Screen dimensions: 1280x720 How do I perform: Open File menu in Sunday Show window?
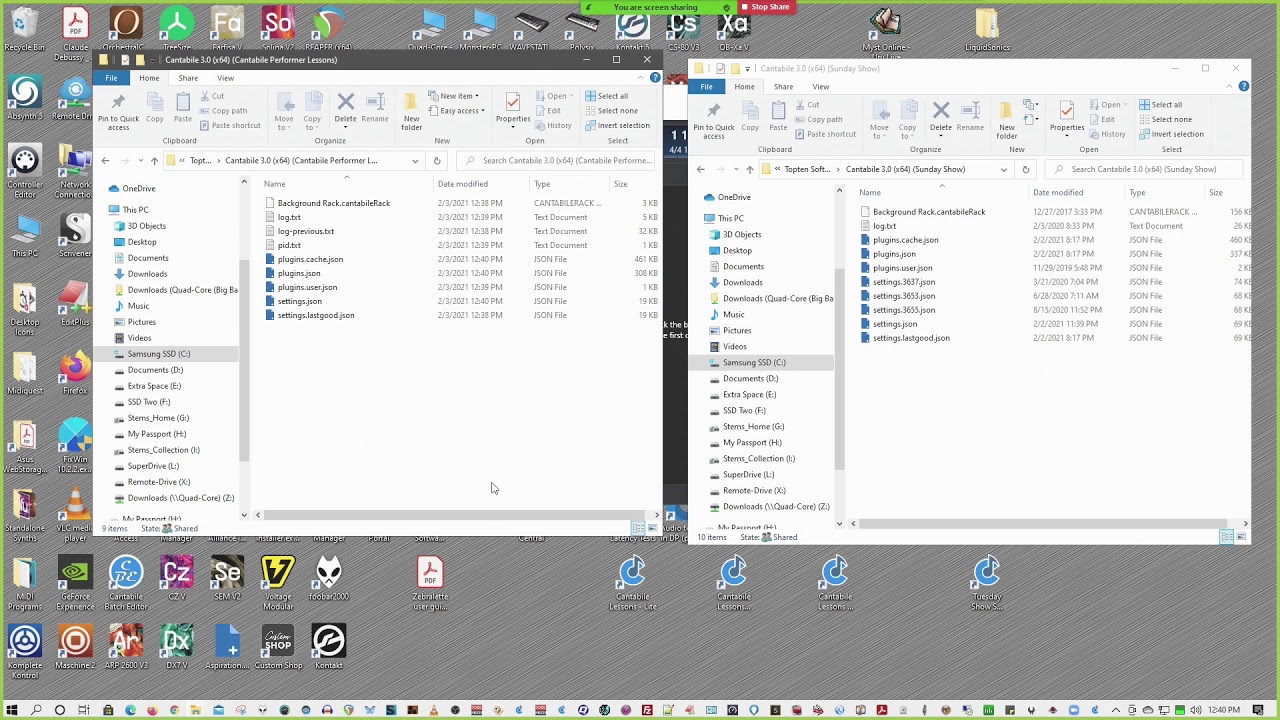point(706,87)
